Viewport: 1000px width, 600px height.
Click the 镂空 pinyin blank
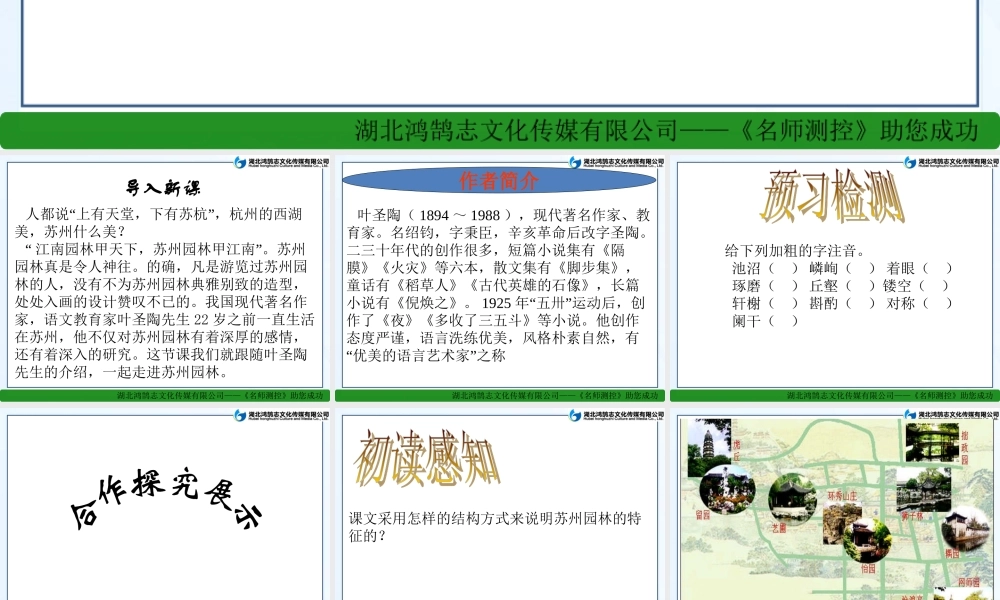coord(934,286)
